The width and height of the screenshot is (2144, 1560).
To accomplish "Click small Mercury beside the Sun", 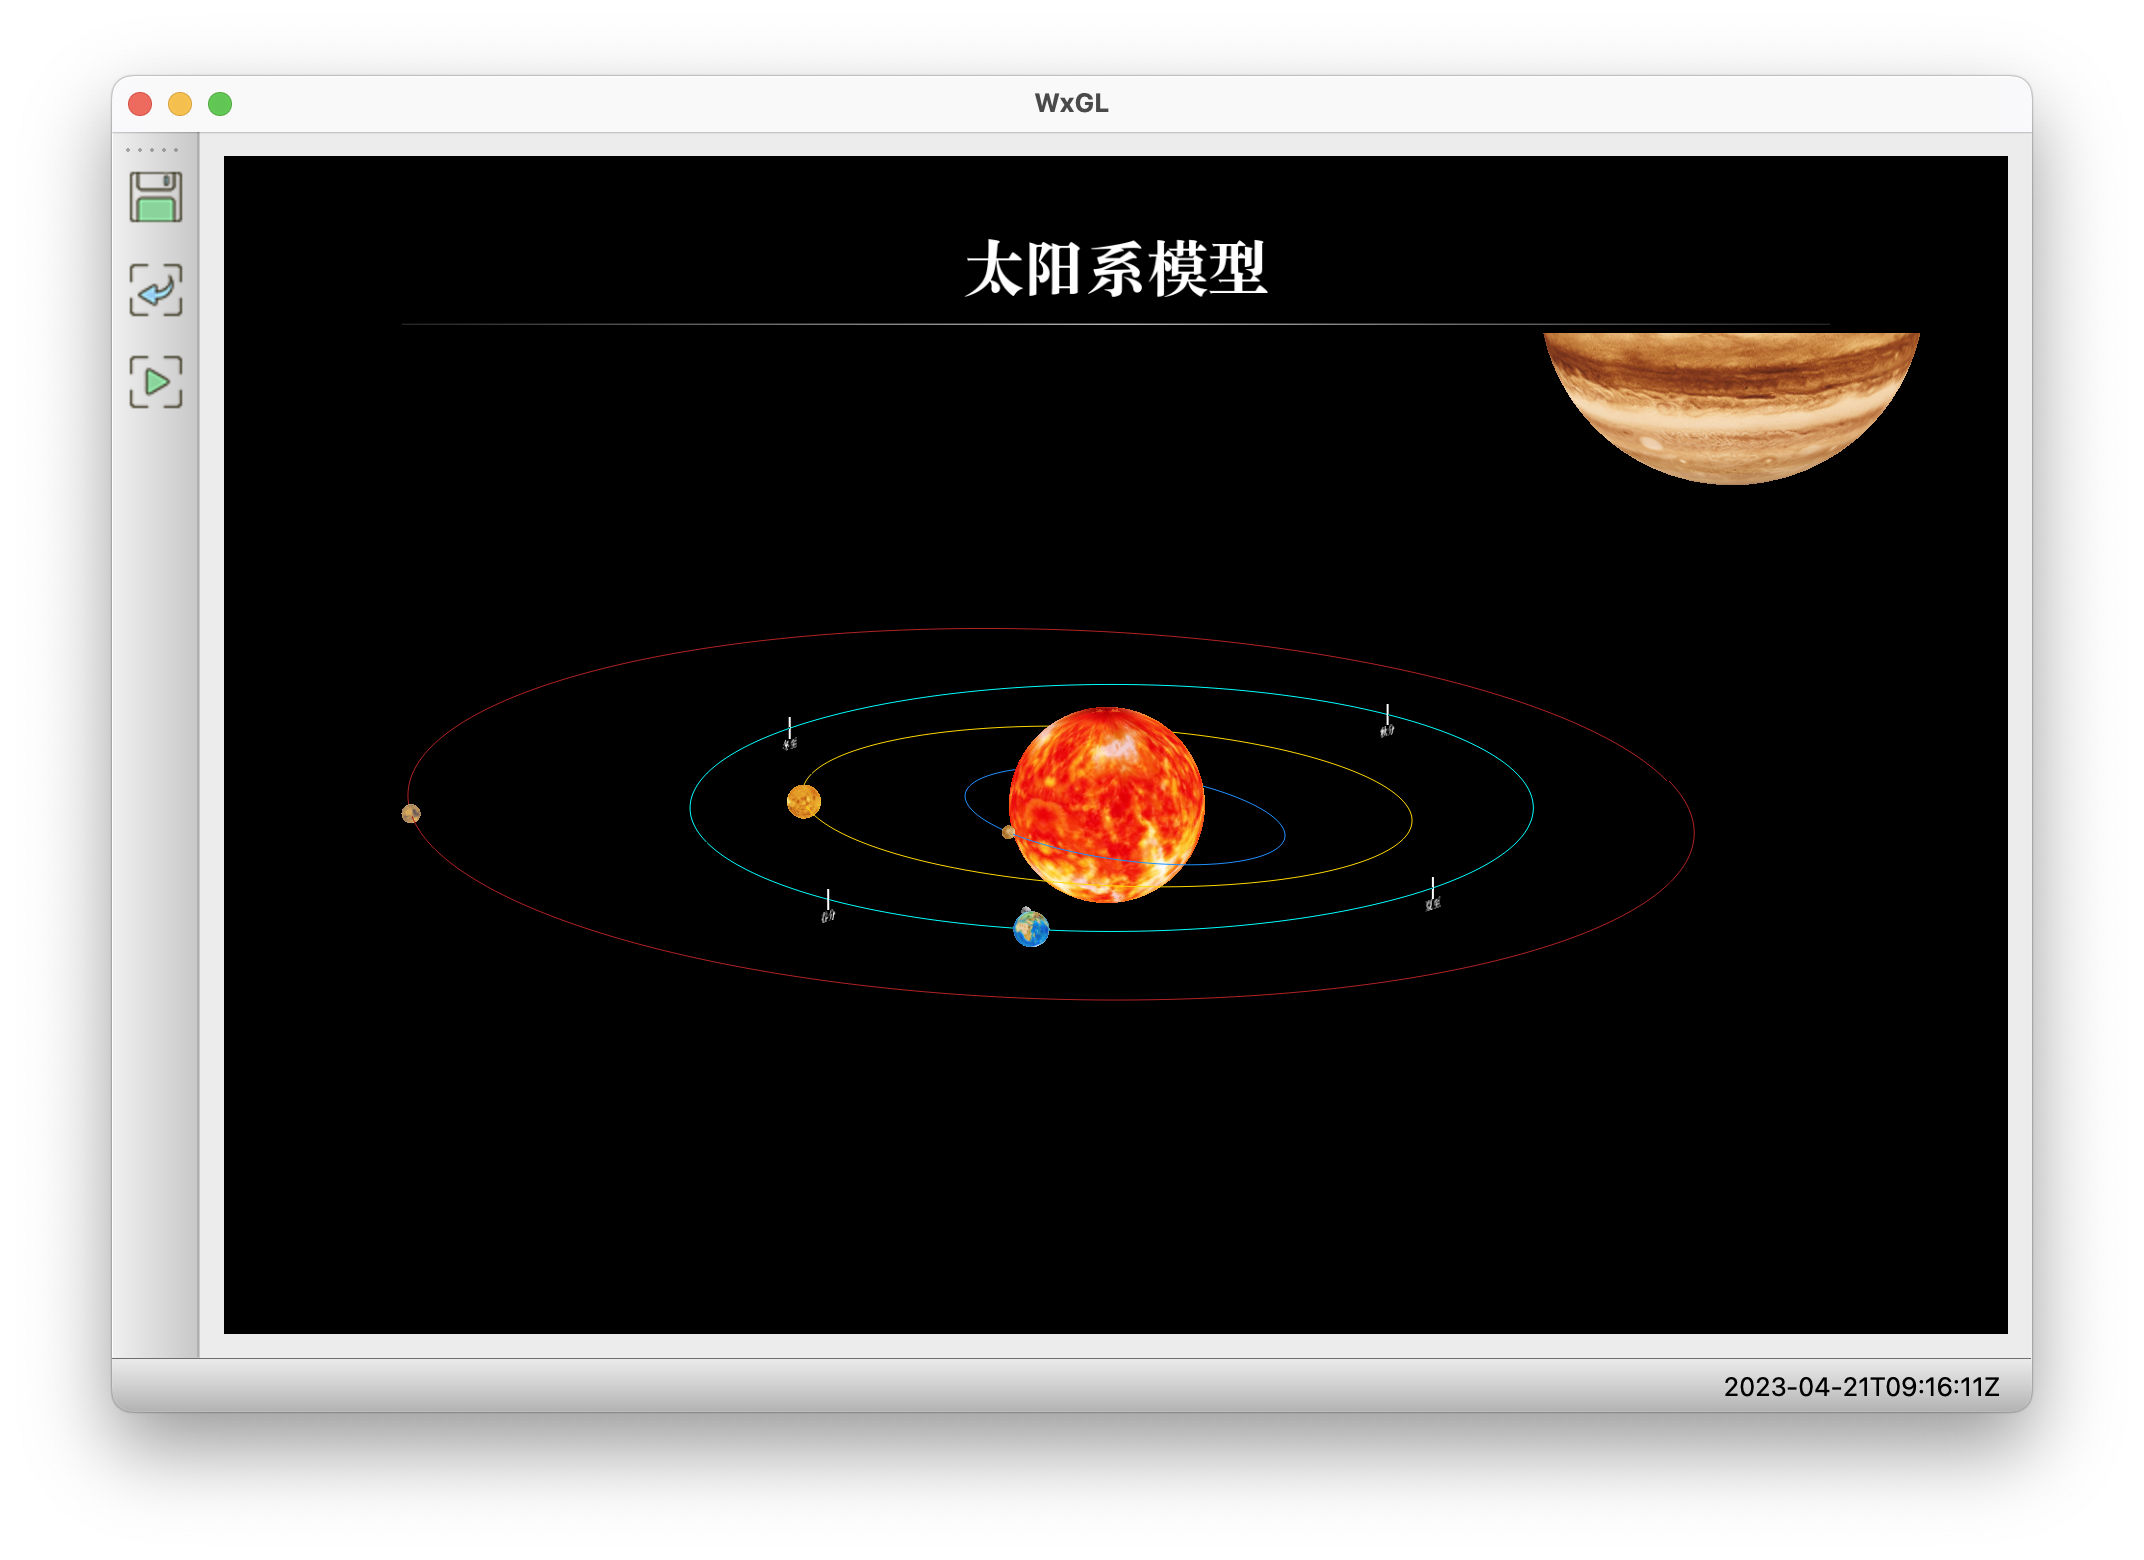I will click(x=1008, y=832).
